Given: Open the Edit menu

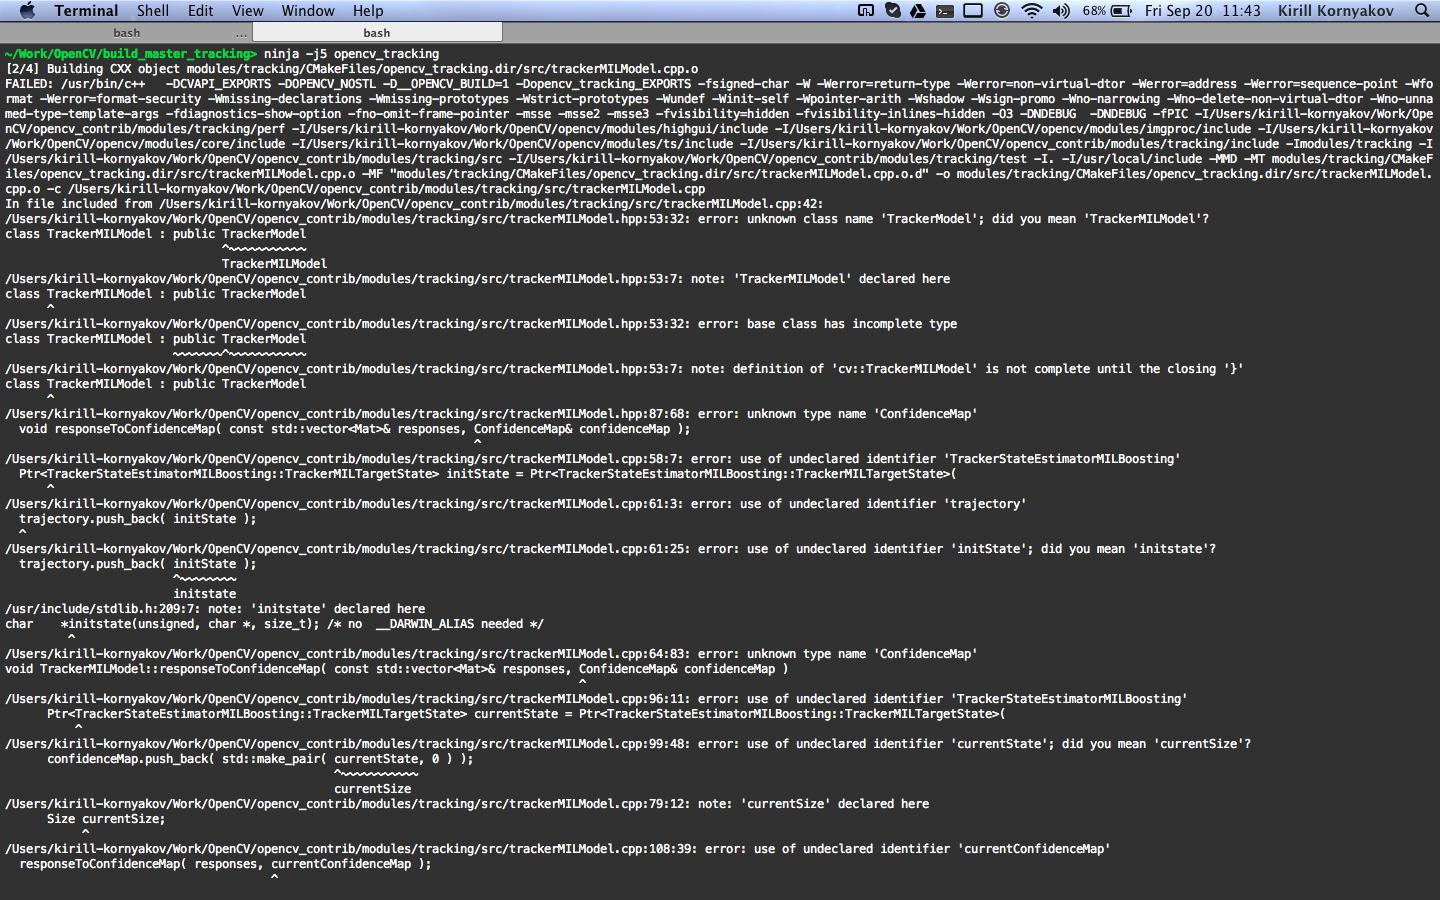Looking at the screenshot, I should pyautogui.click(x=201, y=10).
